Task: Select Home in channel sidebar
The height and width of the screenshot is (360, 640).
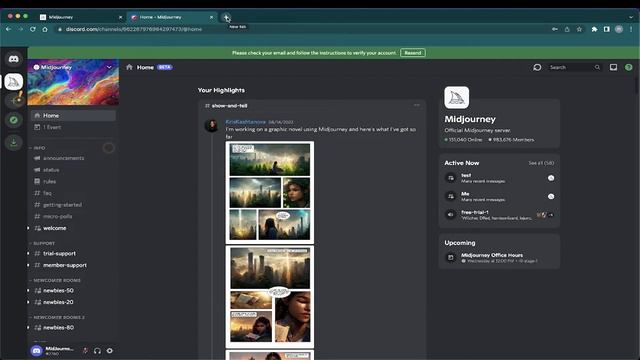Action: click(x=73, y=116)
